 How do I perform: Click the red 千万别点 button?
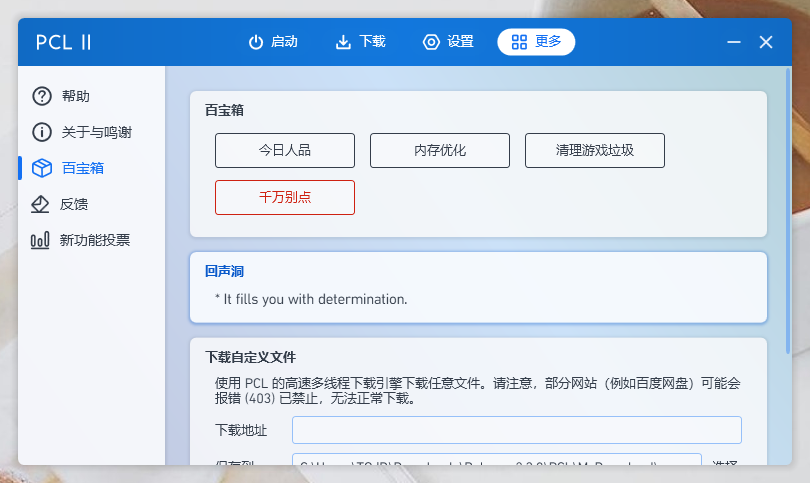[285, 197]
